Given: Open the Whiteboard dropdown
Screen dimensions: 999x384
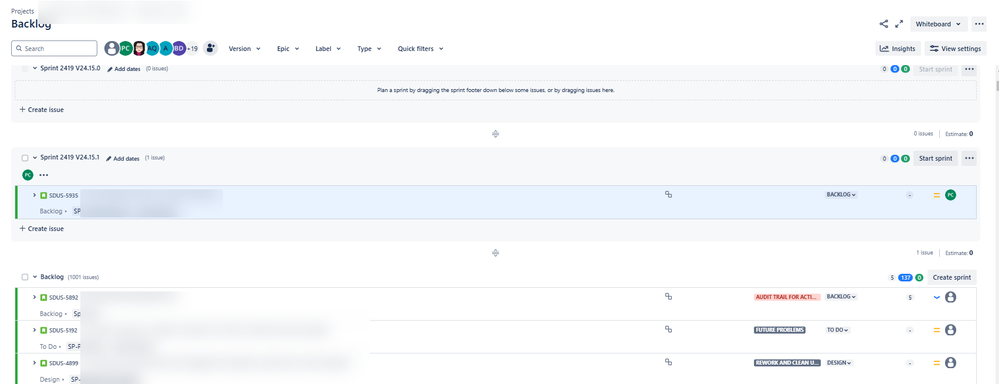Looking at the screenshot, I should point(938,24).
